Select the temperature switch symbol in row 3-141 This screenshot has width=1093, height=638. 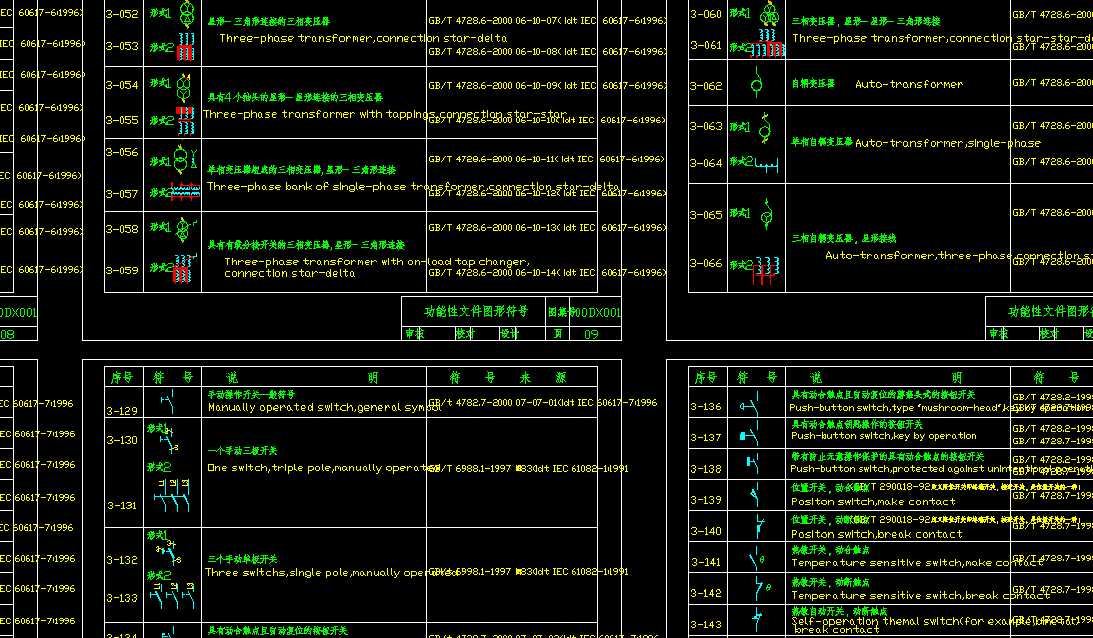pos(756,558)
